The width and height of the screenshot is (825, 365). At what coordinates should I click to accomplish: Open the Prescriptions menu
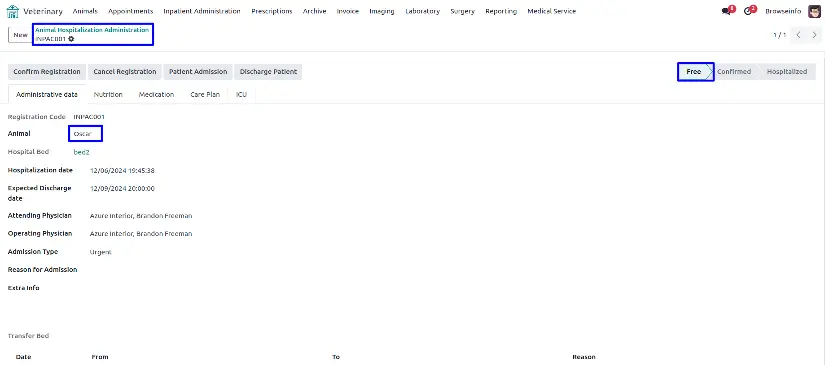(271, 11)
